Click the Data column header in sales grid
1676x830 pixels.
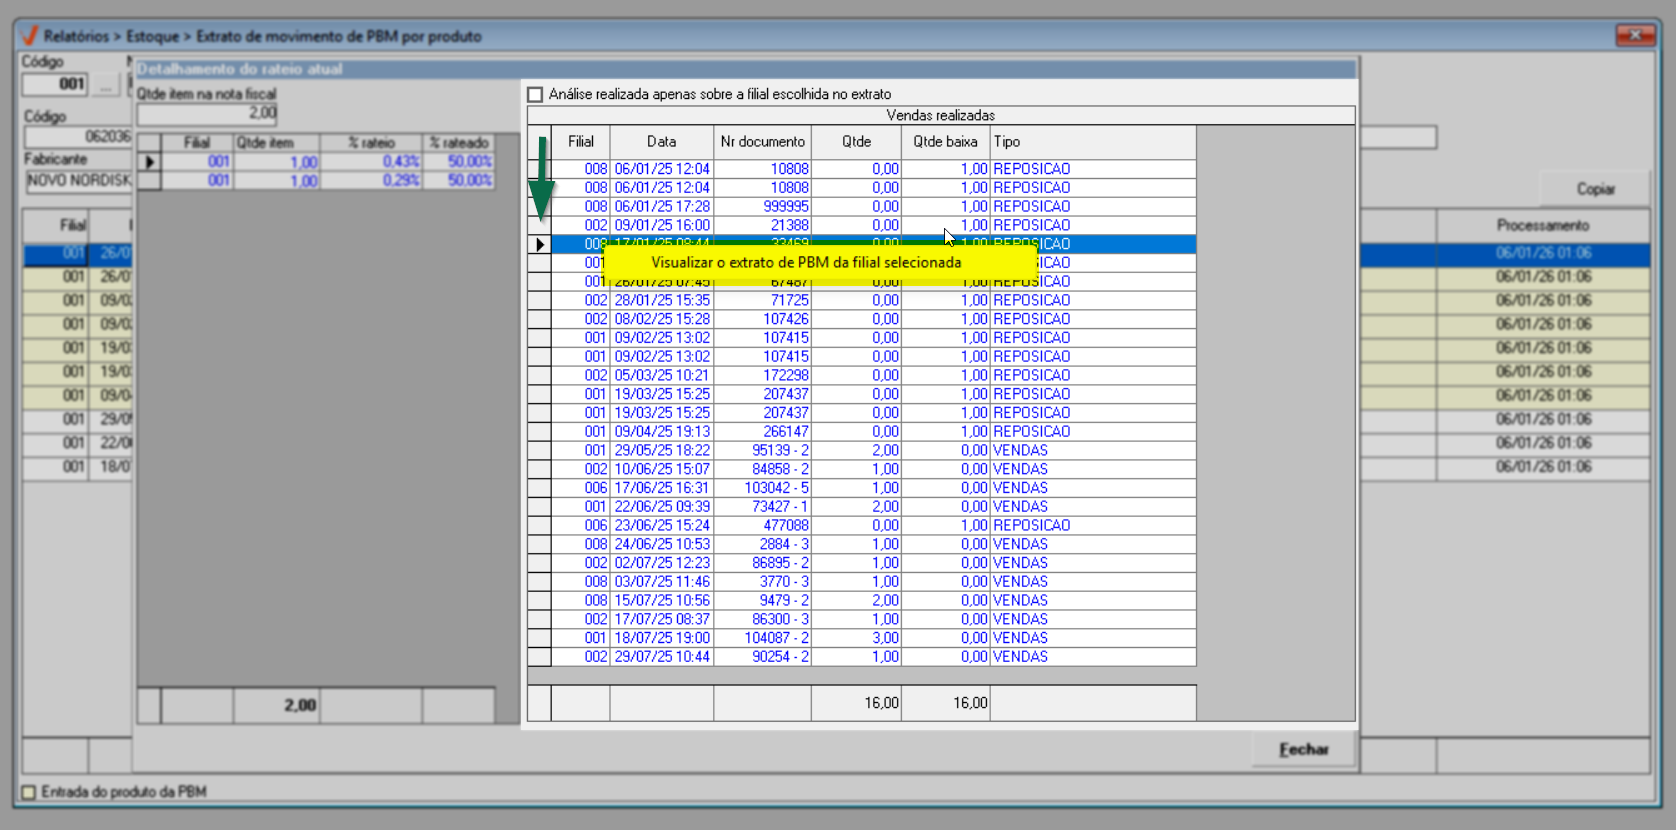pos(661,142)
